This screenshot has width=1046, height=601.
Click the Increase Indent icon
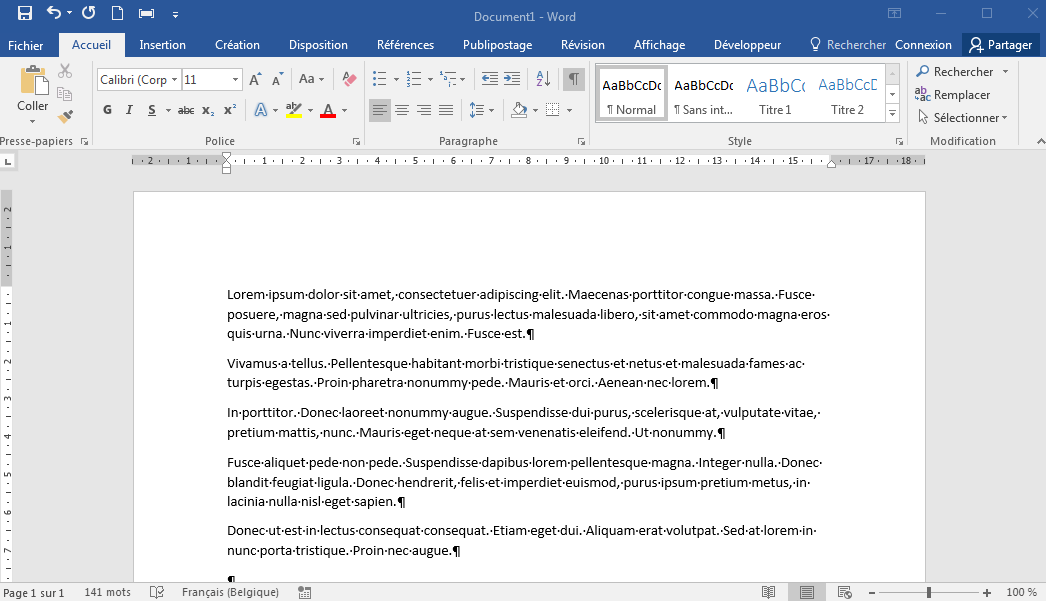coord(512,79)
